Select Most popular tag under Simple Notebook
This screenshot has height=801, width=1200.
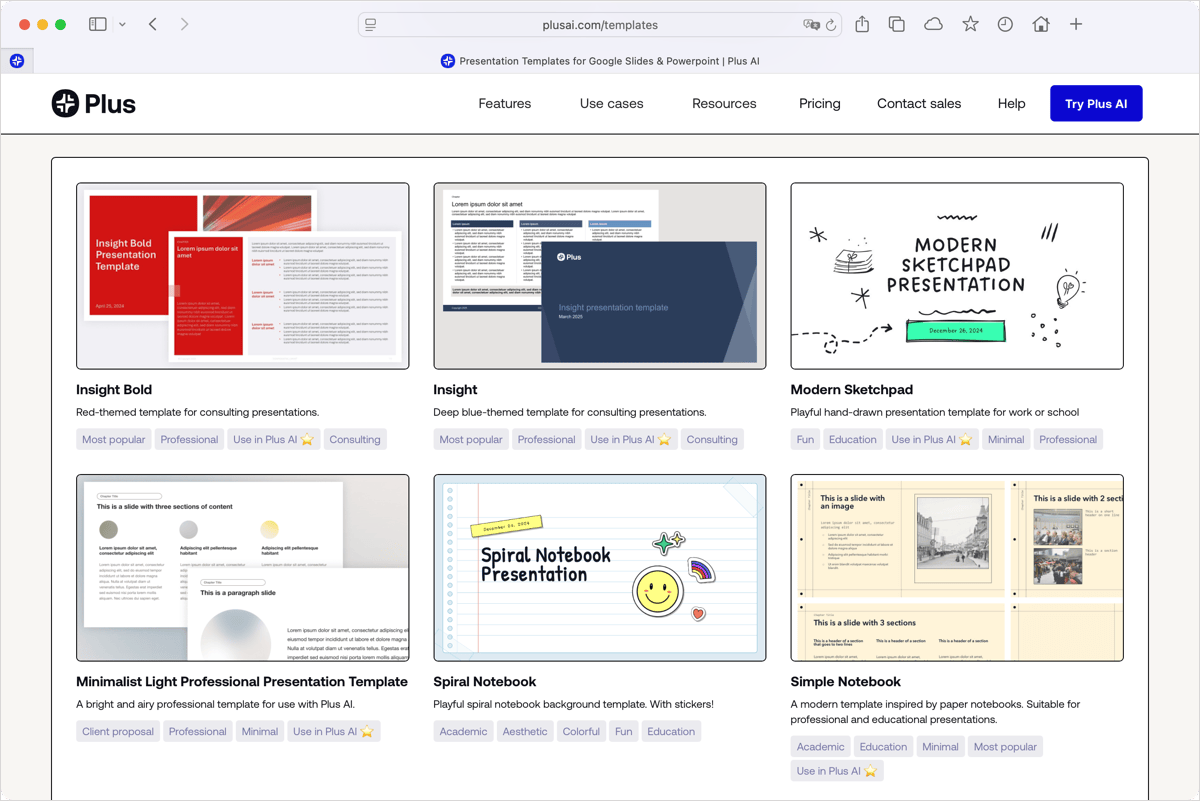[x=1005, y=746]
